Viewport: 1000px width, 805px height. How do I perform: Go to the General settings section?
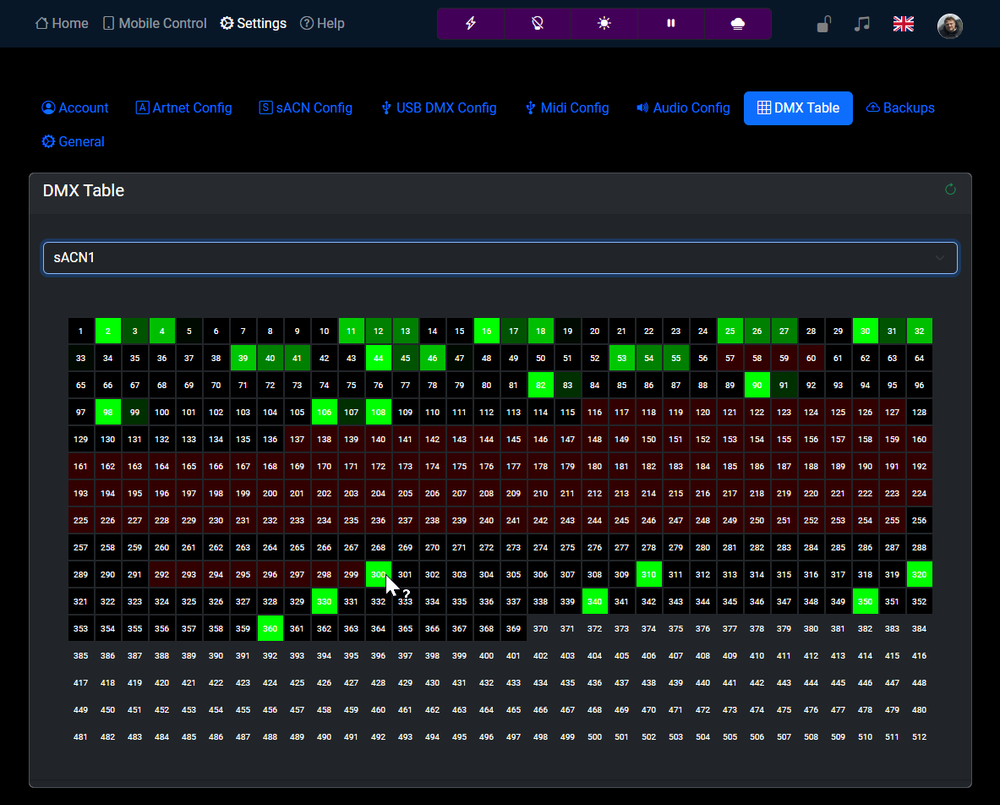pyautogui.click(x=73, y=141)
